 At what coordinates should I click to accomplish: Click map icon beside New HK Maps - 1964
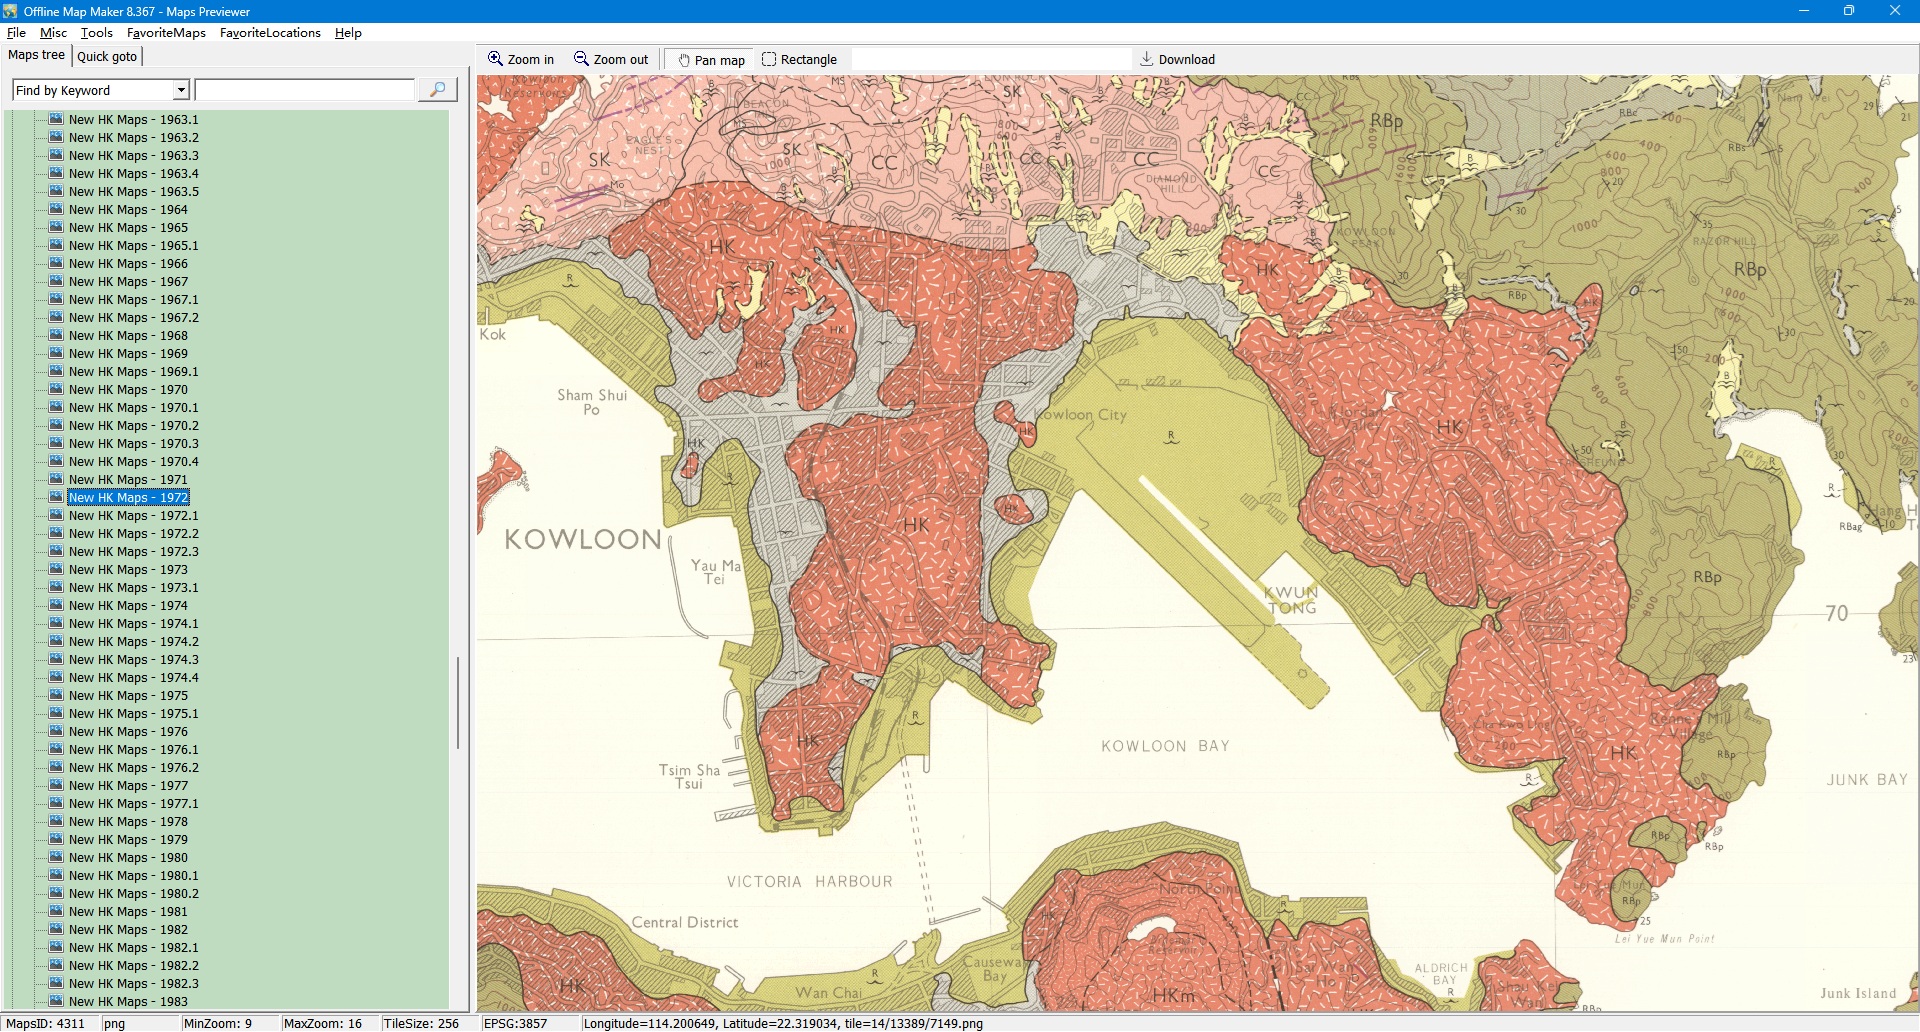pyautogui.click(x=56, y=209)
